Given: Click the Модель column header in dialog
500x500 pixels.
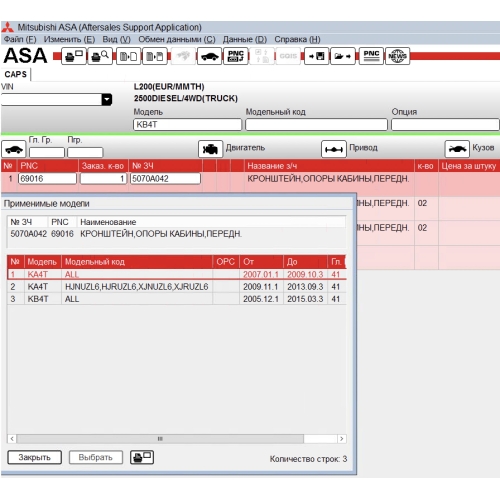Looking at the screenshot, I should point(43,262).
